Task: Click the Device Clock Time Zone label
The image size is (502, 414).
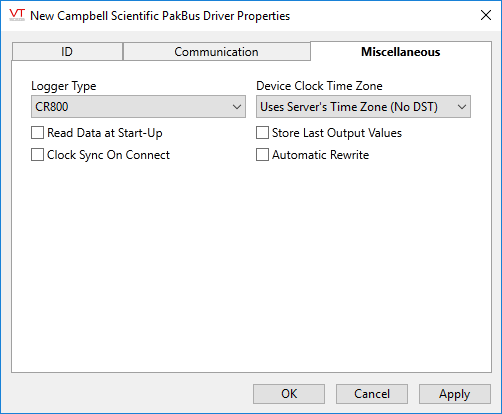Action: (x=319, y=86)
